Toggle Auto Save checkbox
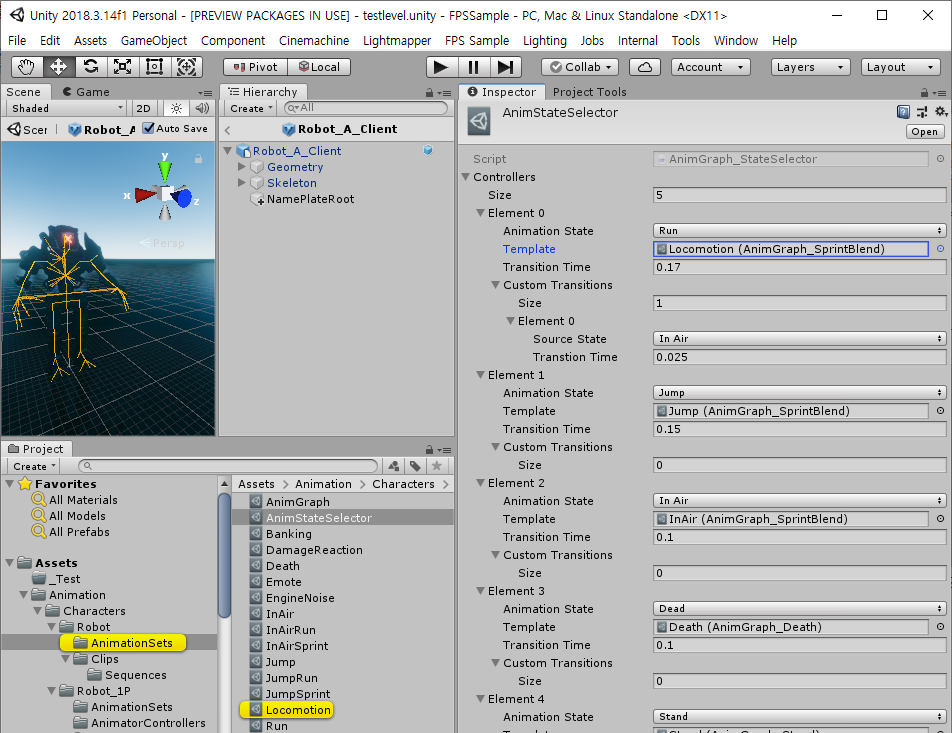 148,128
